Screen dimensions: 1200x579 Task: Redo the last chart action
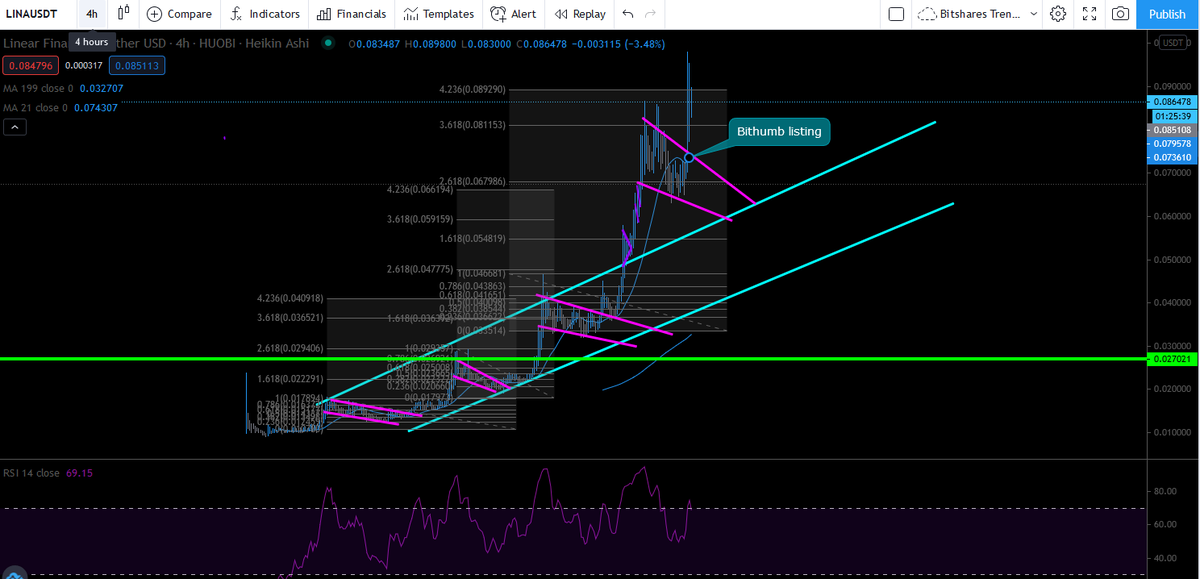[x=651, y=14]
